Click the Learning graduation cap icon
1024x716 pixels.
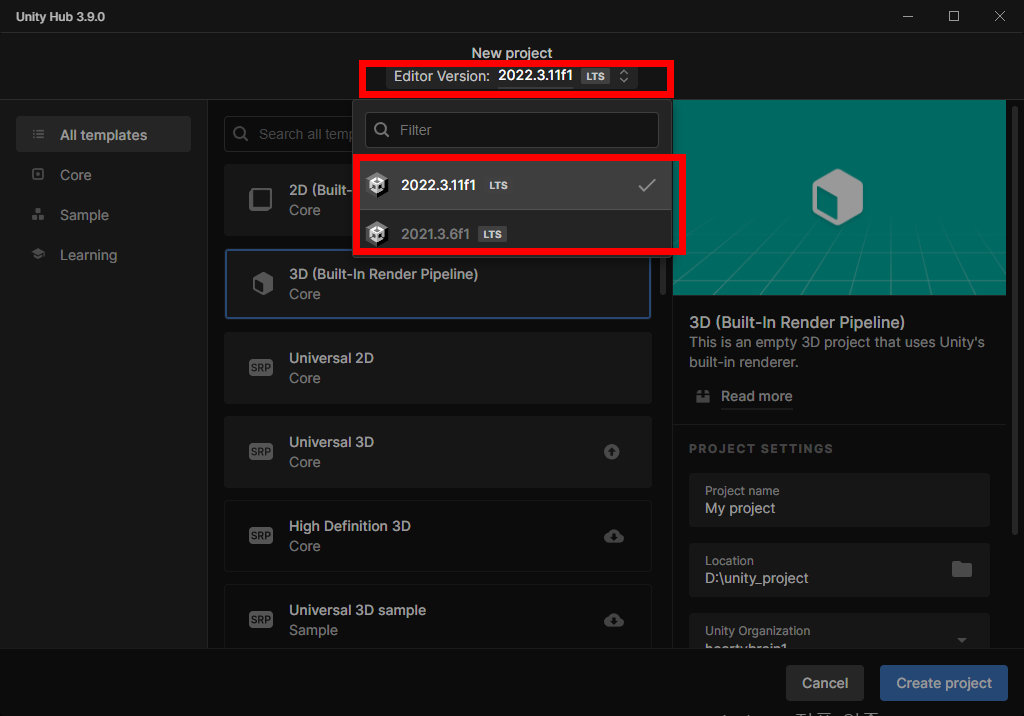click(x=39, y=253)
